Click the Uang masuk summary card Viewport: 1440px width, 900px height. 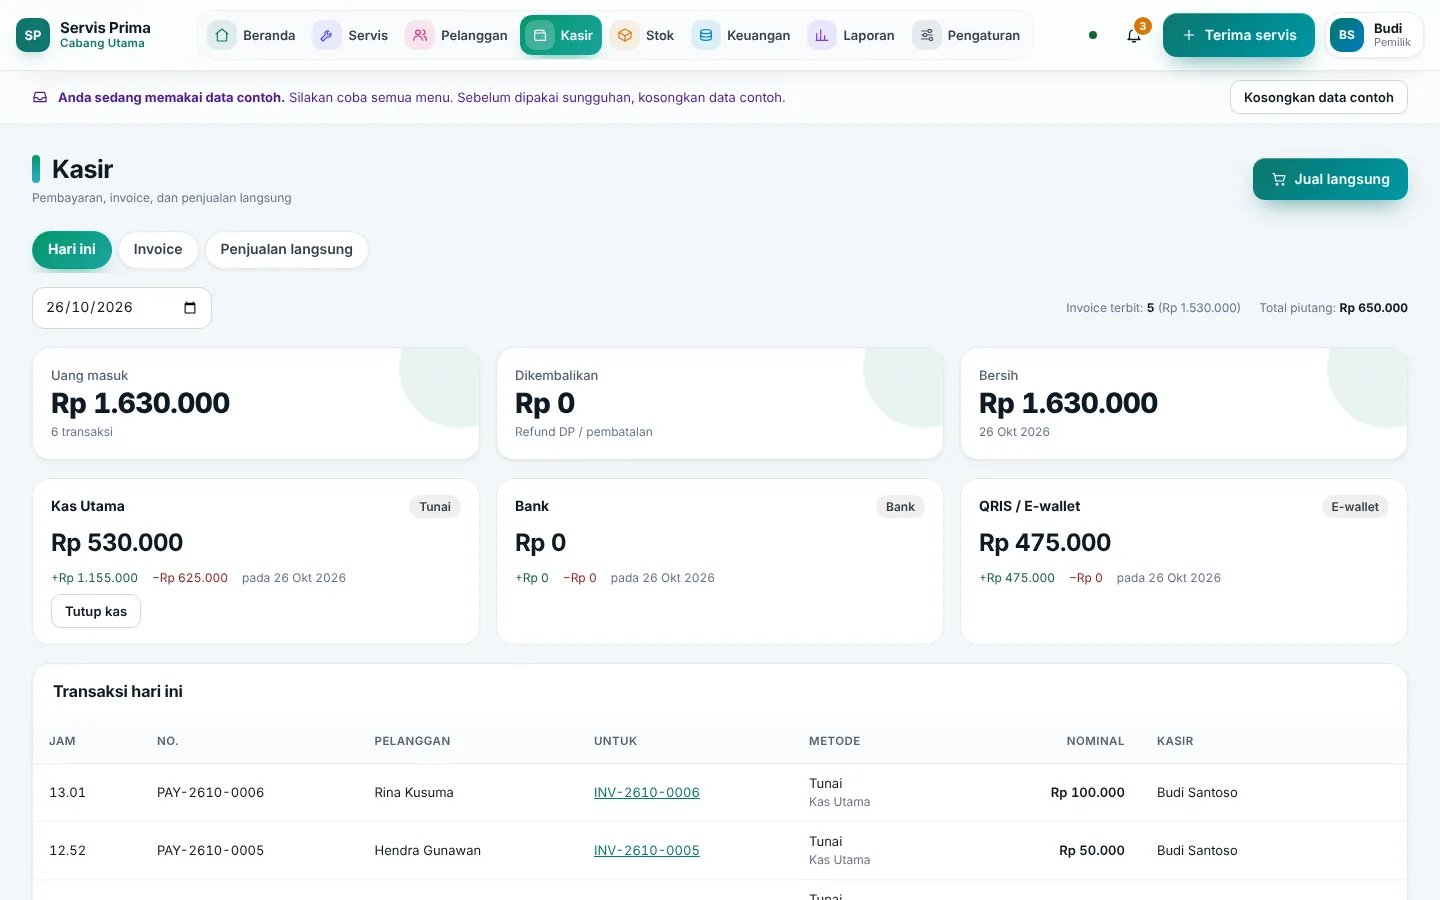[x=256, y=404]
